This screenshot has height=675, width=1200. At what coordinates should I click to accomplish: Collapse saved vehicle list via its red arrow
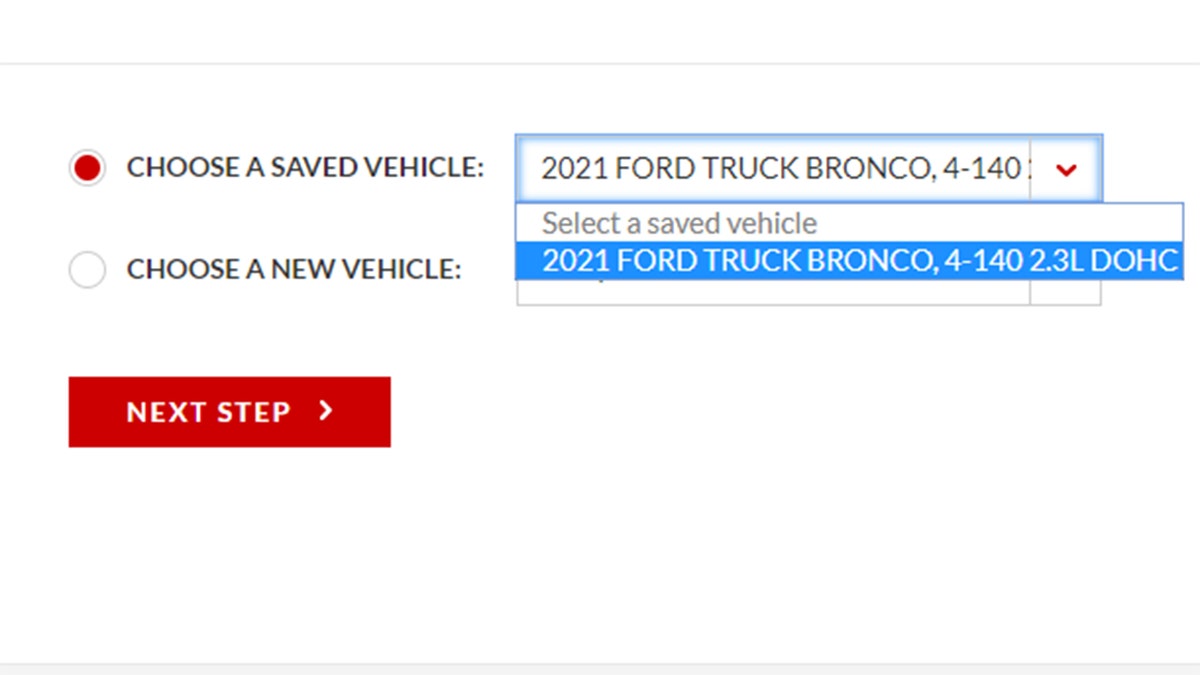(x=1066, y=169)
